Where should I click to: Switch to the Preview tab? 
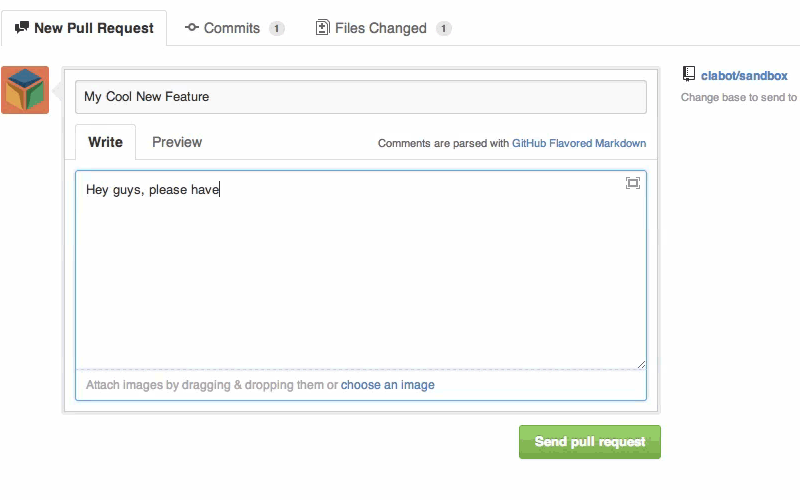tap(177, 142)
